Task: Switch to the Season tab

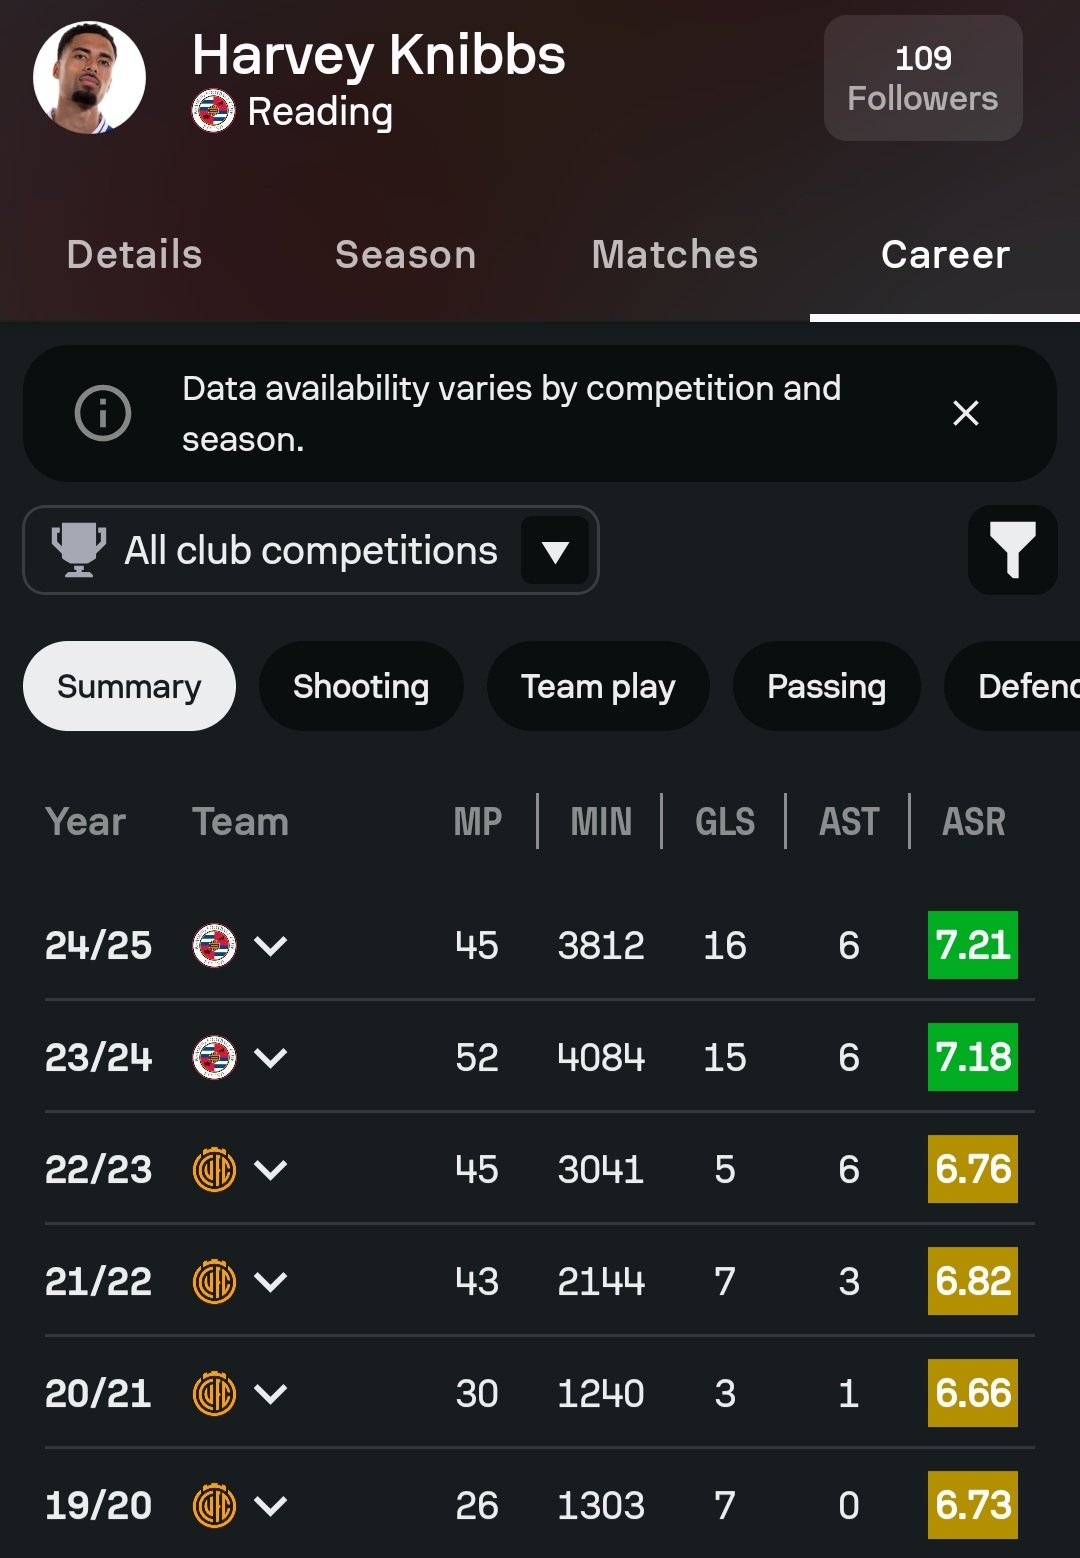Action: click(405, 255)
